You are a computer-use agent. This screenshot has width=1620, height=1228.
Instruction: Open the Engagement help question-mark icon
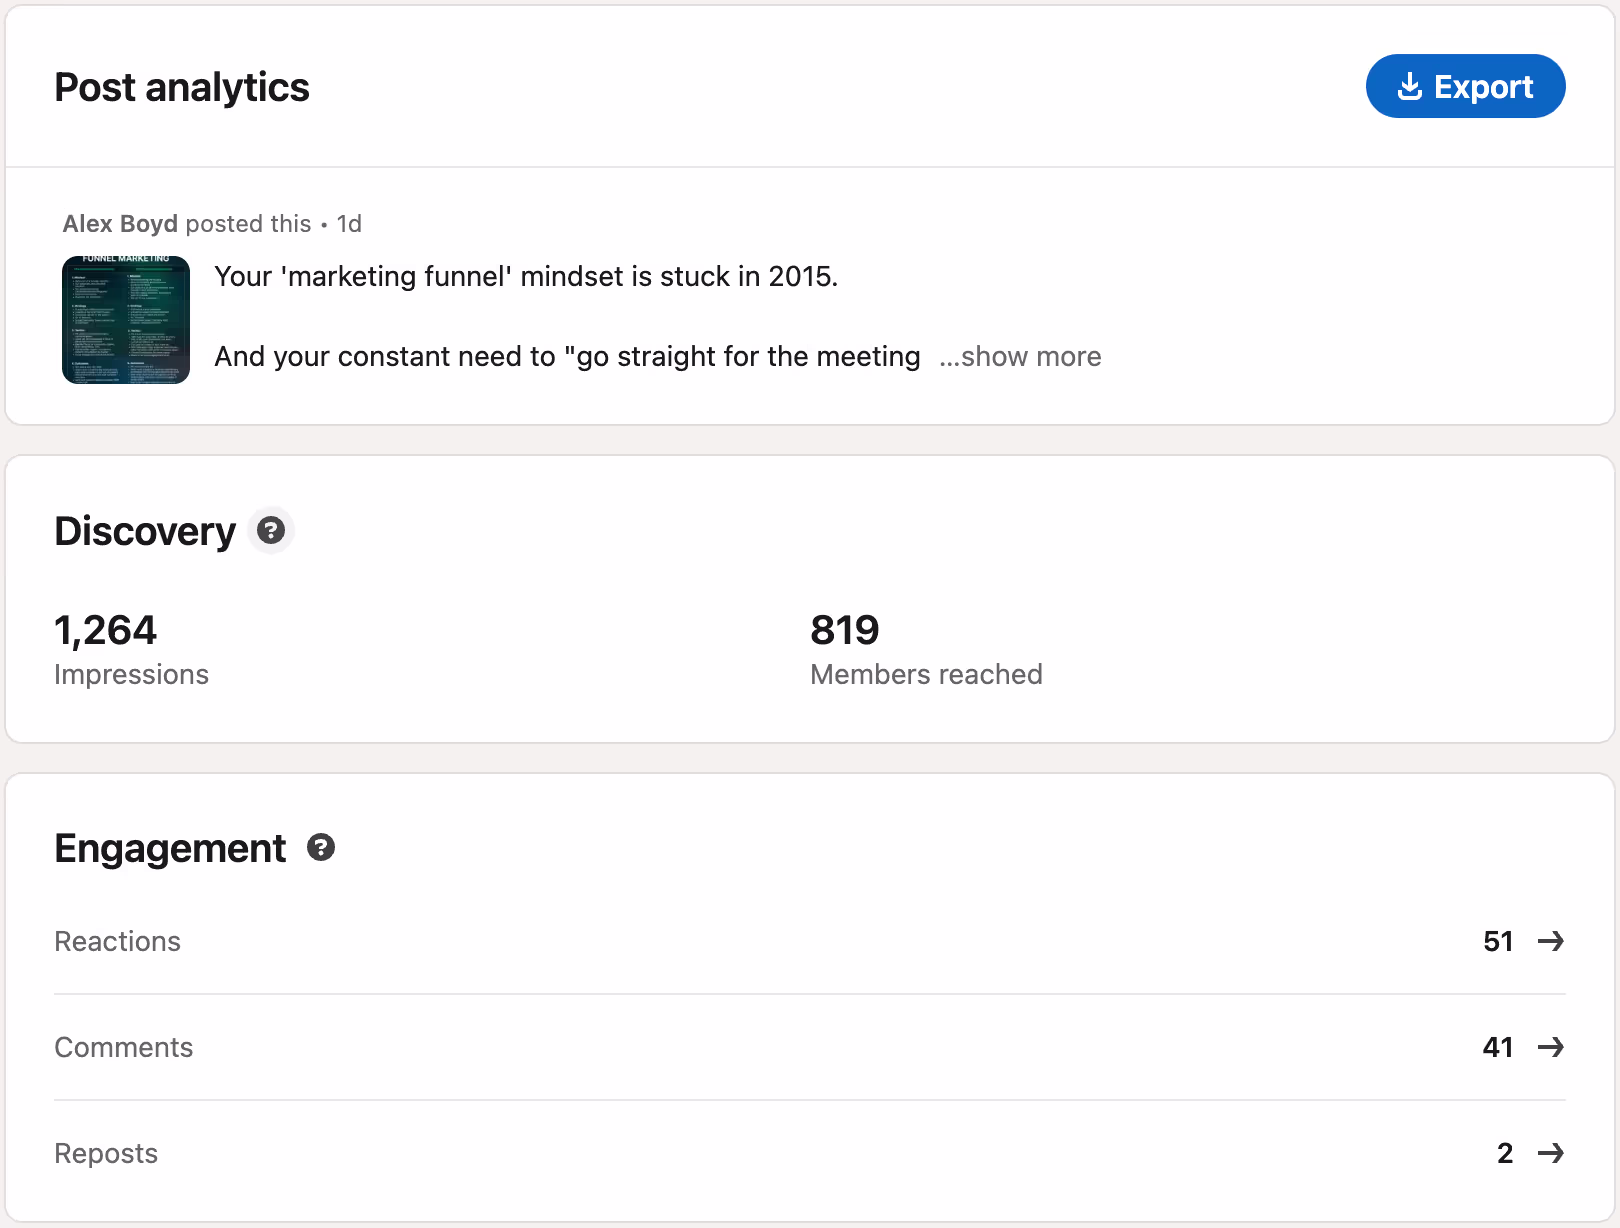click(320, 848)
